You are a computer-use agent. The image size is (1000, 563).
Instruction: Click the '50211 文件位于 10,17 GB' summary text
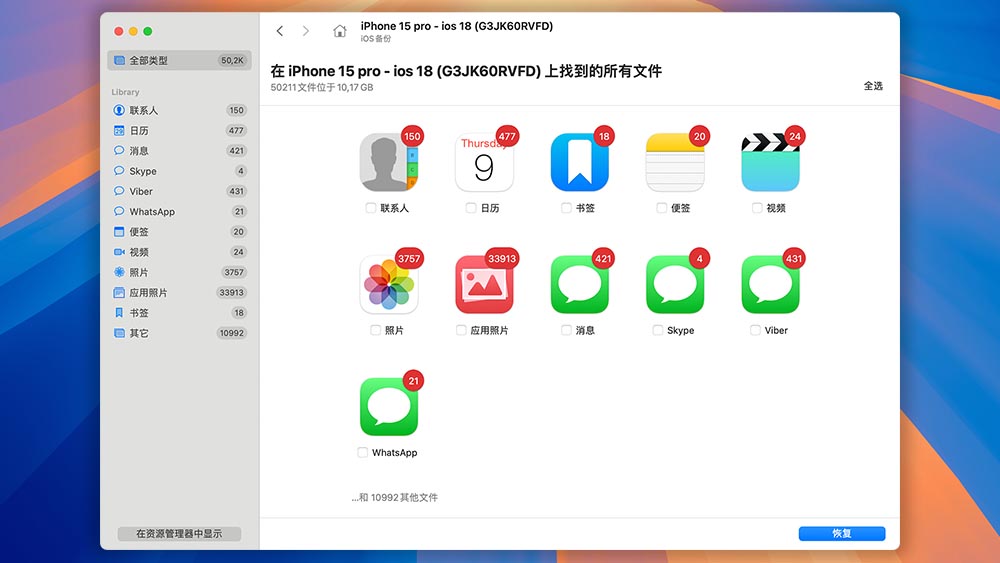coord(322,87)
